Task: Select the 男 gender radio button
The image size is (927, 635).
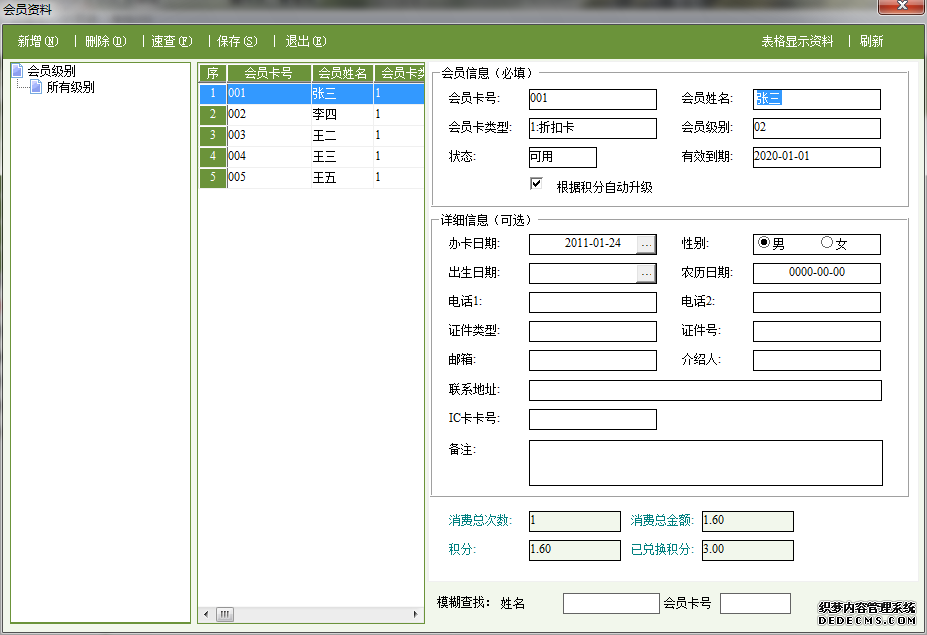Action: click(765, 243)
